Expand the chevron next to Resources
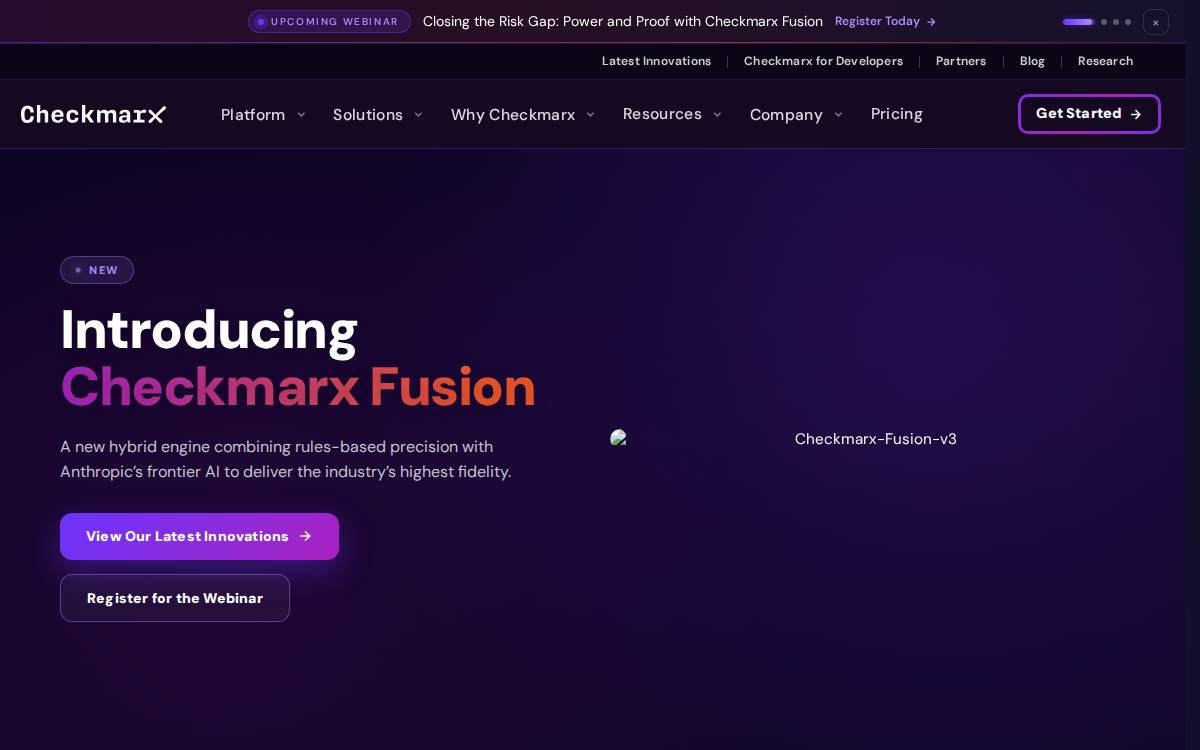Screen dimensions: 1200x750 pos(717,115)
